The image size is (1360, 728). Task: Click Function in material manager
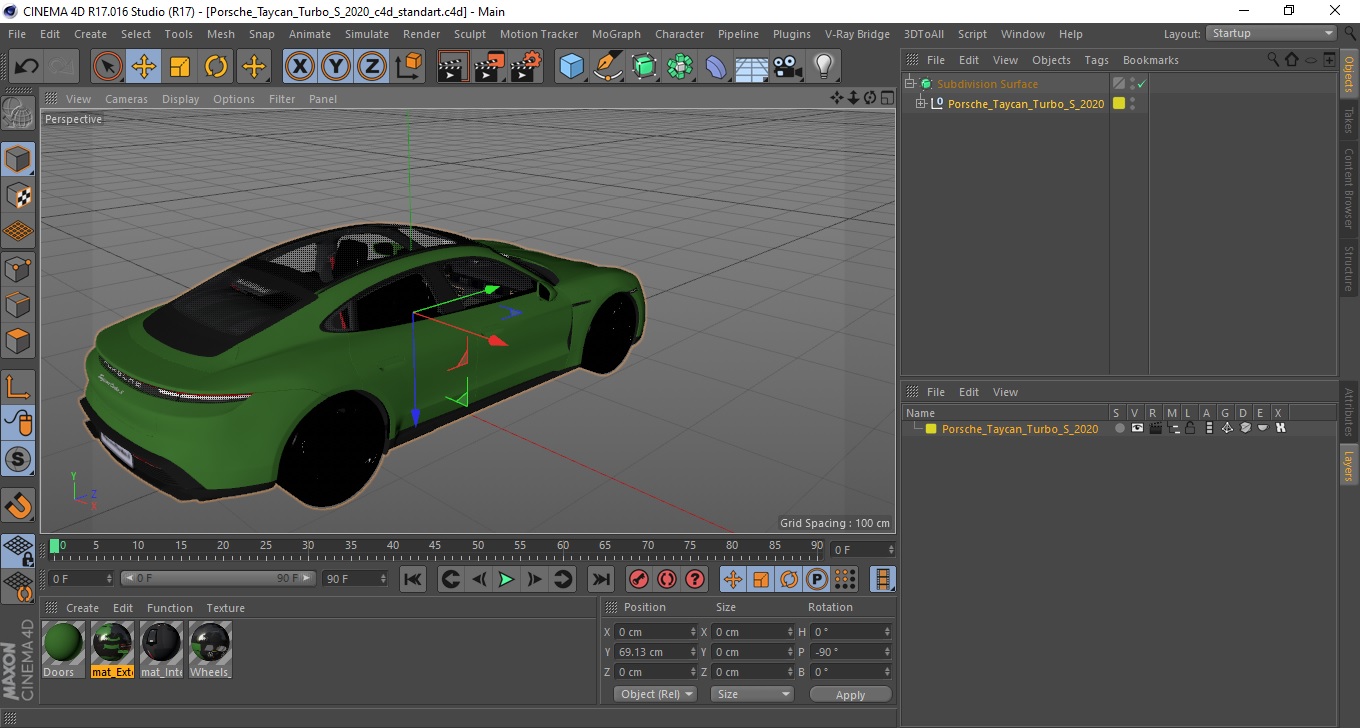point(170,608)
